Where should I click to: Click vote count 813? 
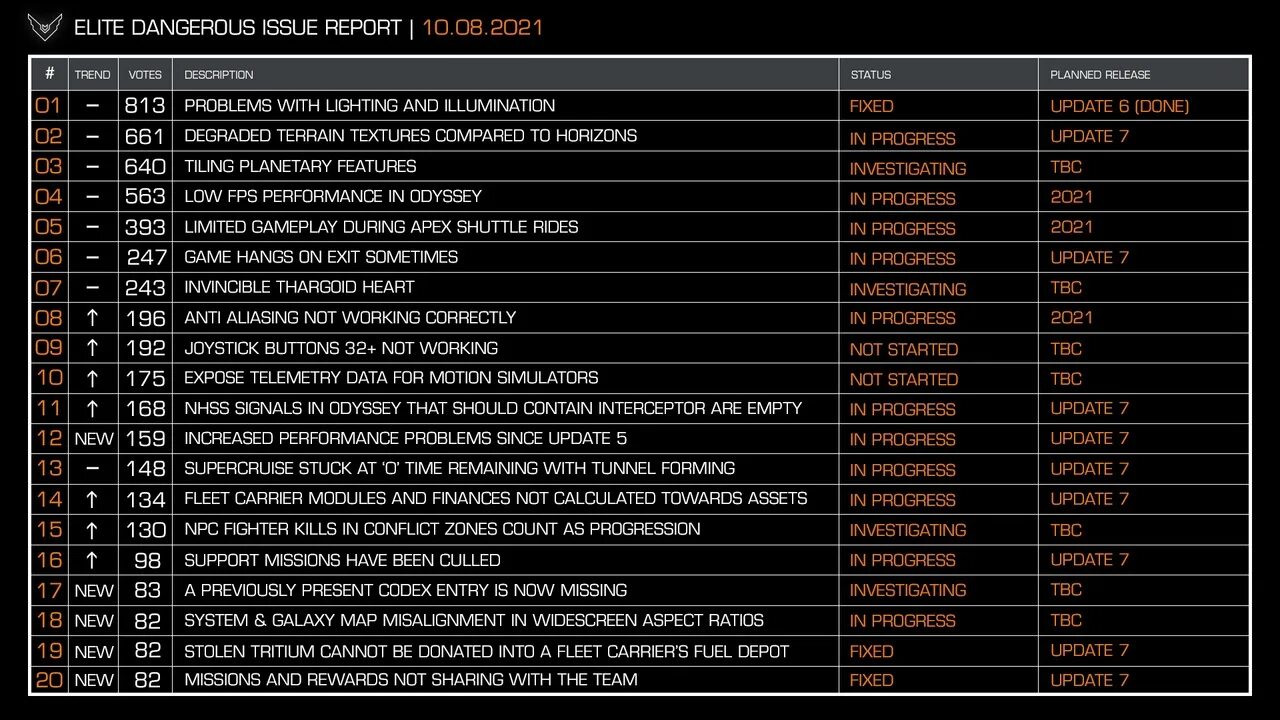coord(145,106)
